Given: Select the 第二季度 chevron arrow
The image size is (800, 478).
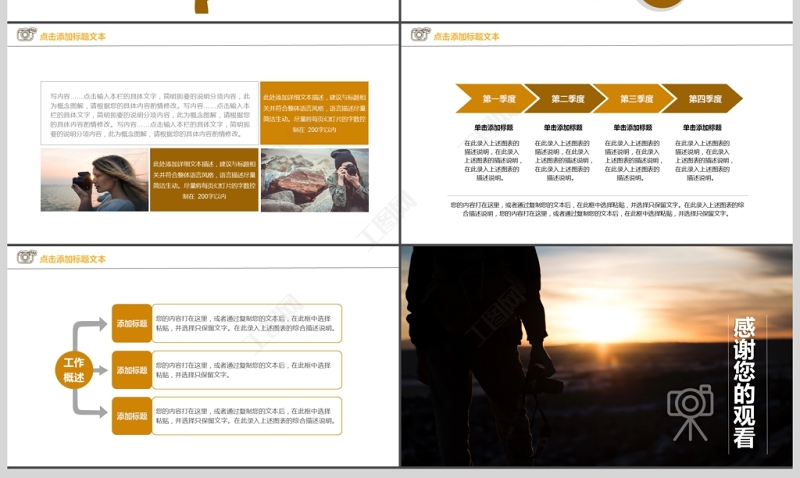Looking at the screenshot, I should click(564, 99).
